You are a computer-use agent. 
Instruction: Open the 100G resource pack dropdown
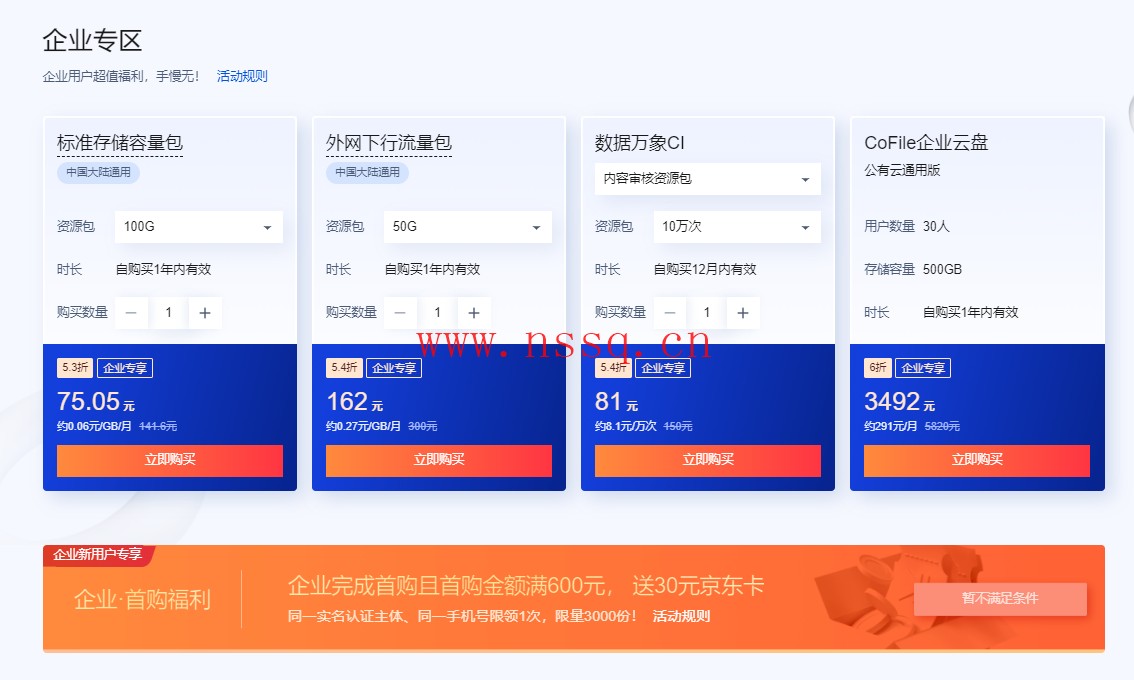(199, 227)
